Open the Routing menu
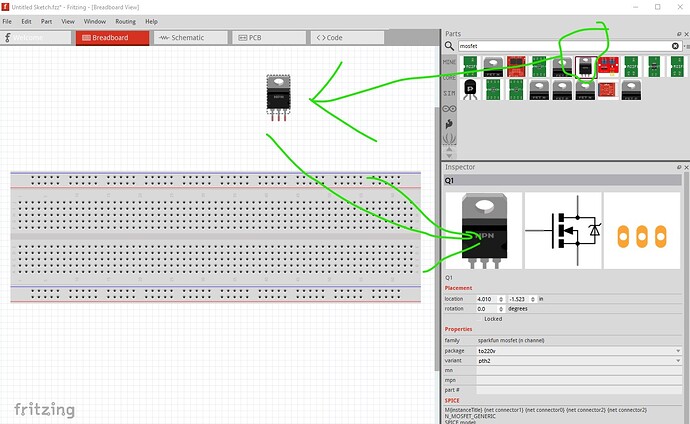 pyautogui.click(x=125, y=21)
